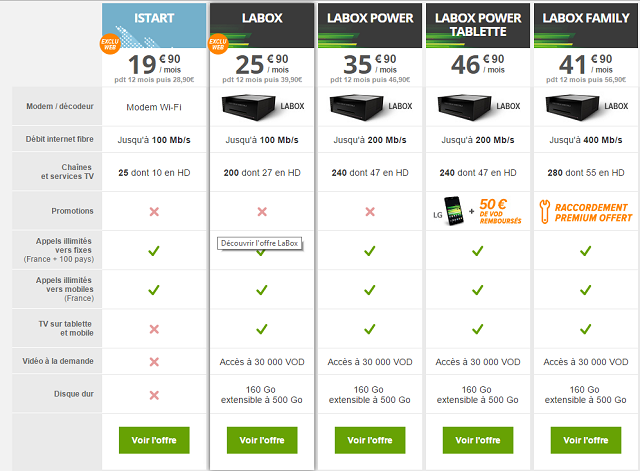Click Voir l'offre button for ISTART

153,440
